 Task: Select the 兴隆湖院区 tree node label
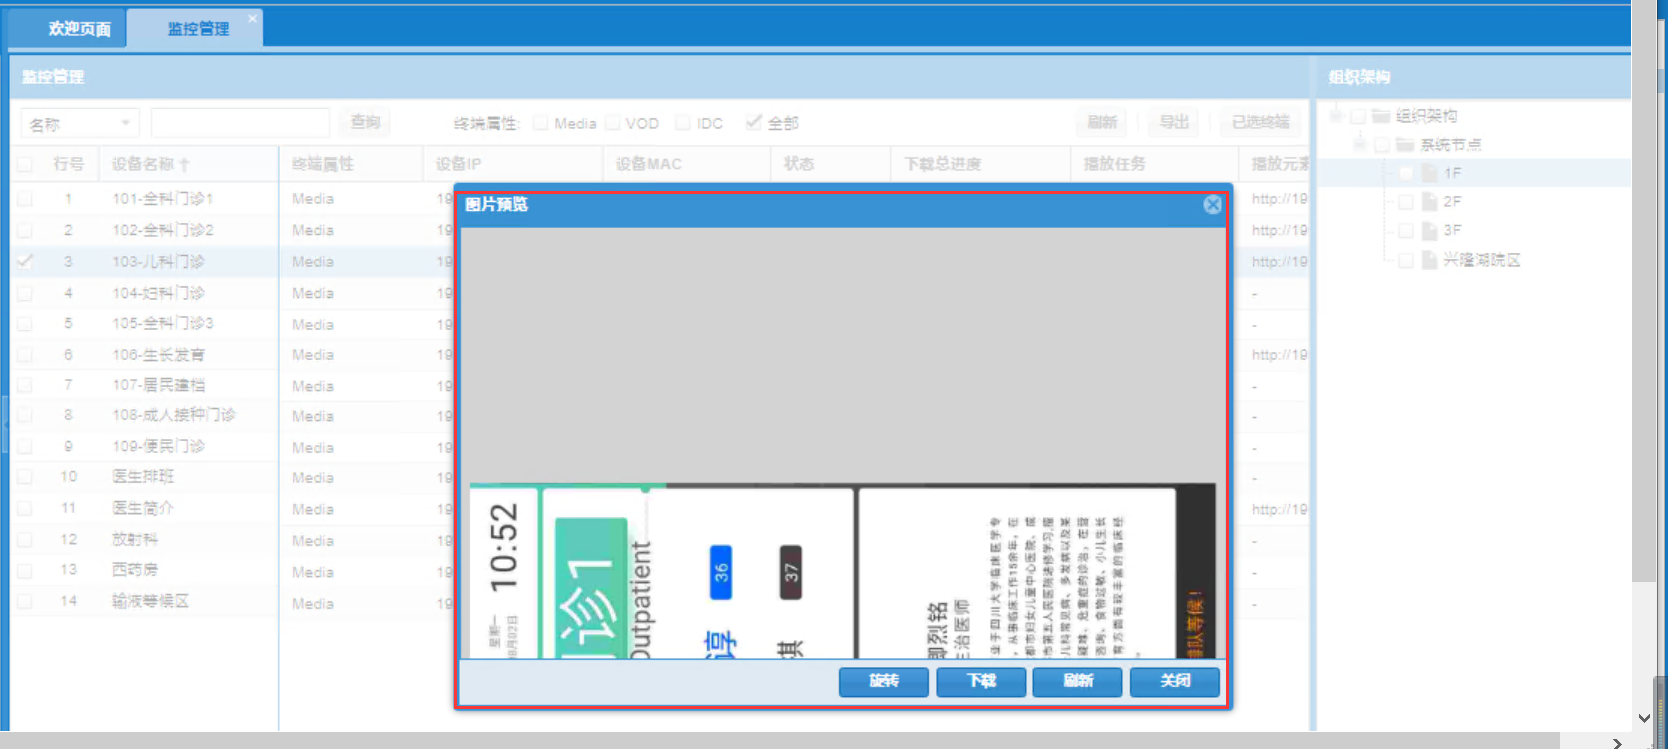click(1482, 260)
